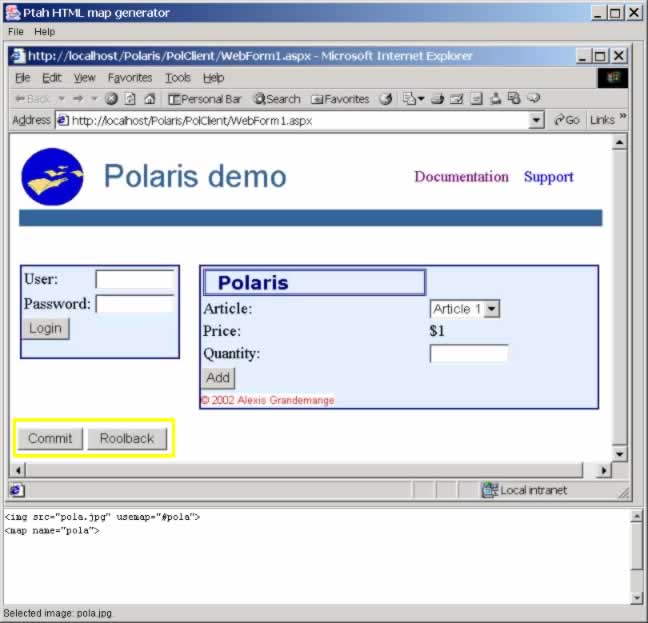The width and height of the screenshot is (648, 623).
Task: Toggle the Personal Bar
Action: (x=204, y=99)
